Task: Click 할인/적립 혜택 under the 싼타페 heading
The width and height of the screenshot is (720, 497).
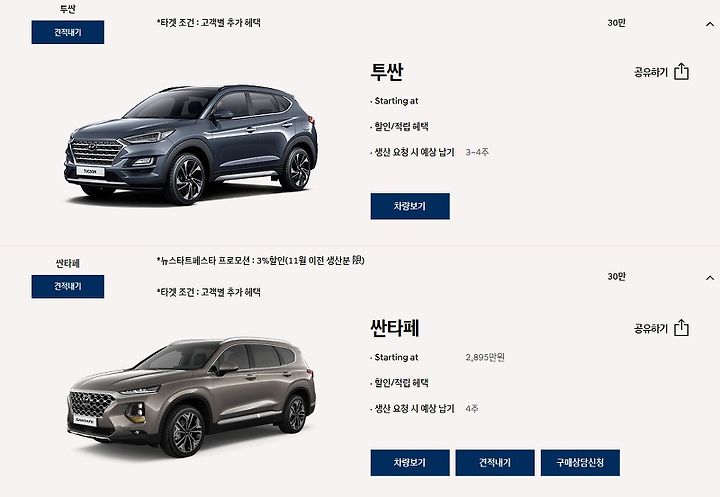Action: pyautogui.click(x=401, y=383)
